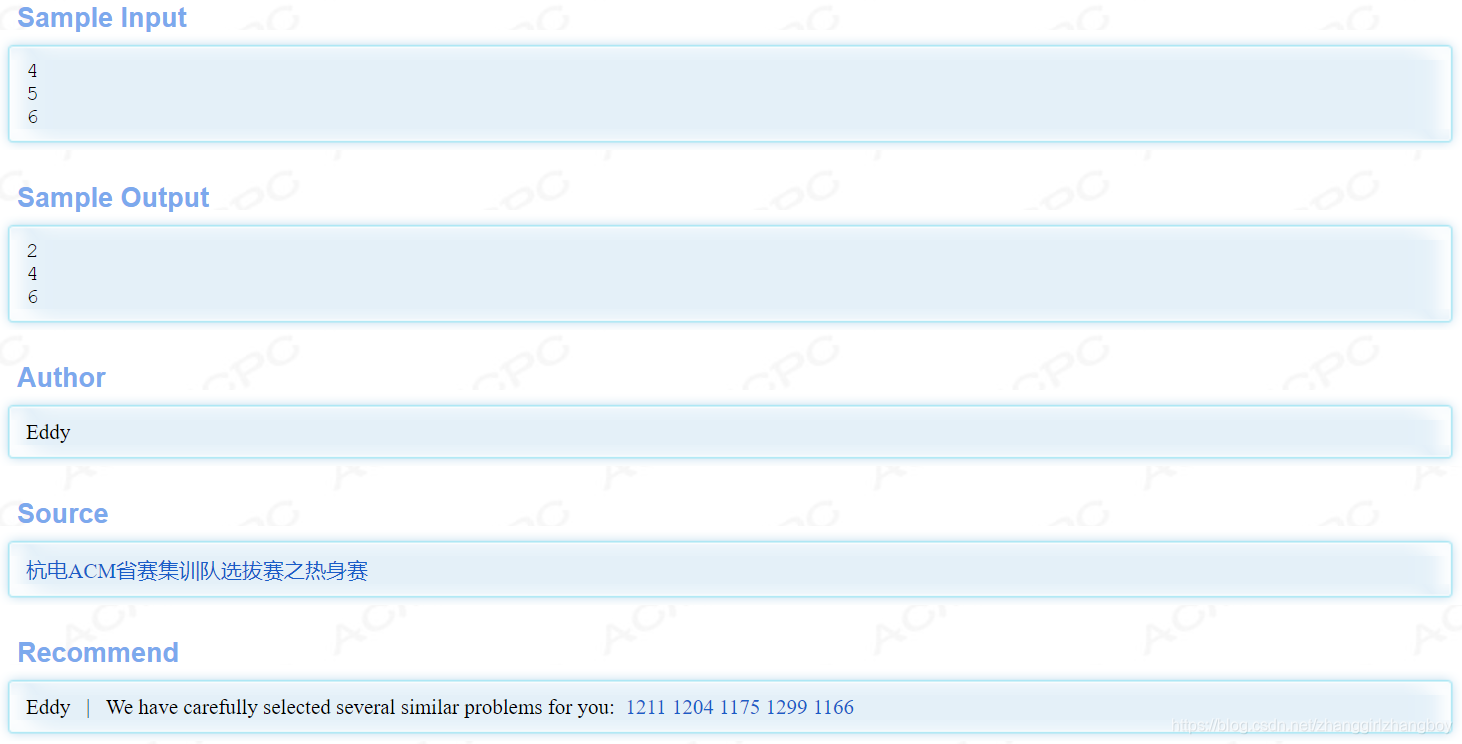Select the sample output value 4

pyautogui.click(x=33, y=274)
